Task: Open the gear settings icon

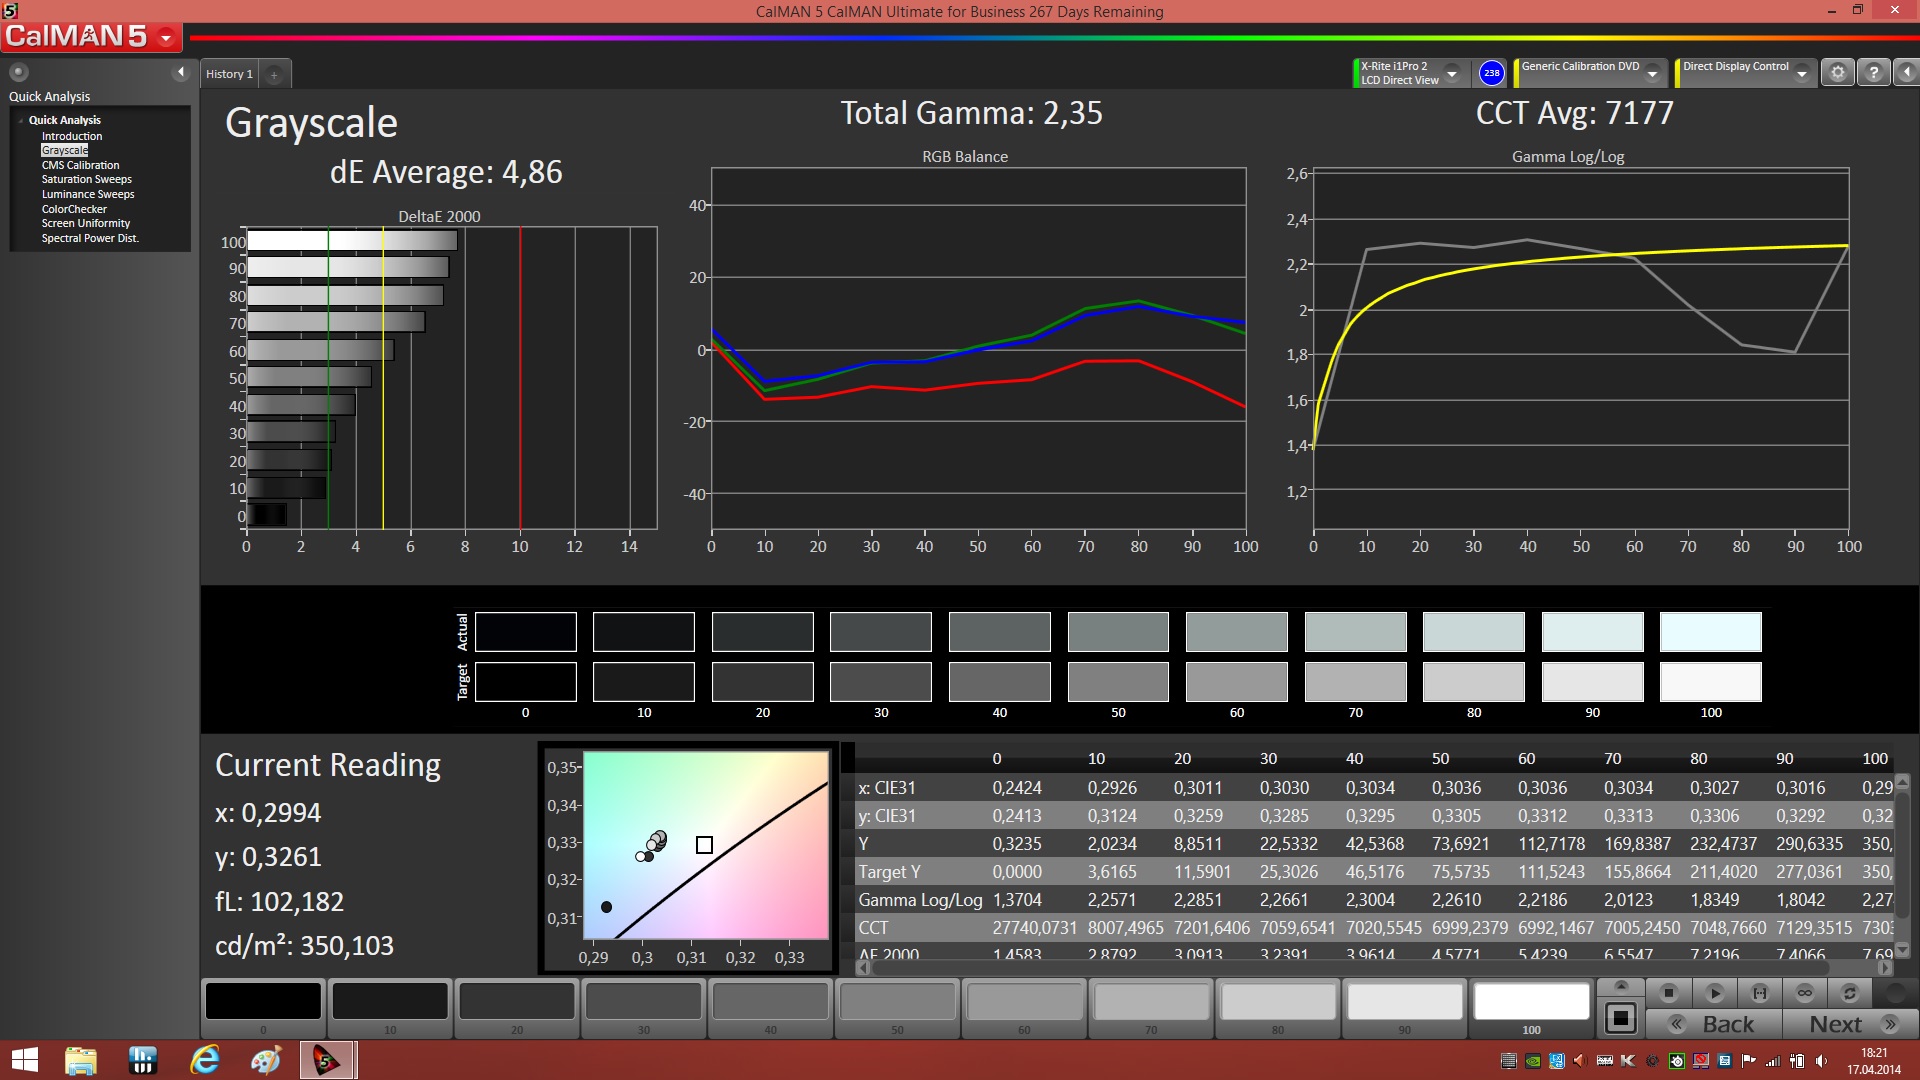Action: pyautogui.click(x=1837, y=73)
